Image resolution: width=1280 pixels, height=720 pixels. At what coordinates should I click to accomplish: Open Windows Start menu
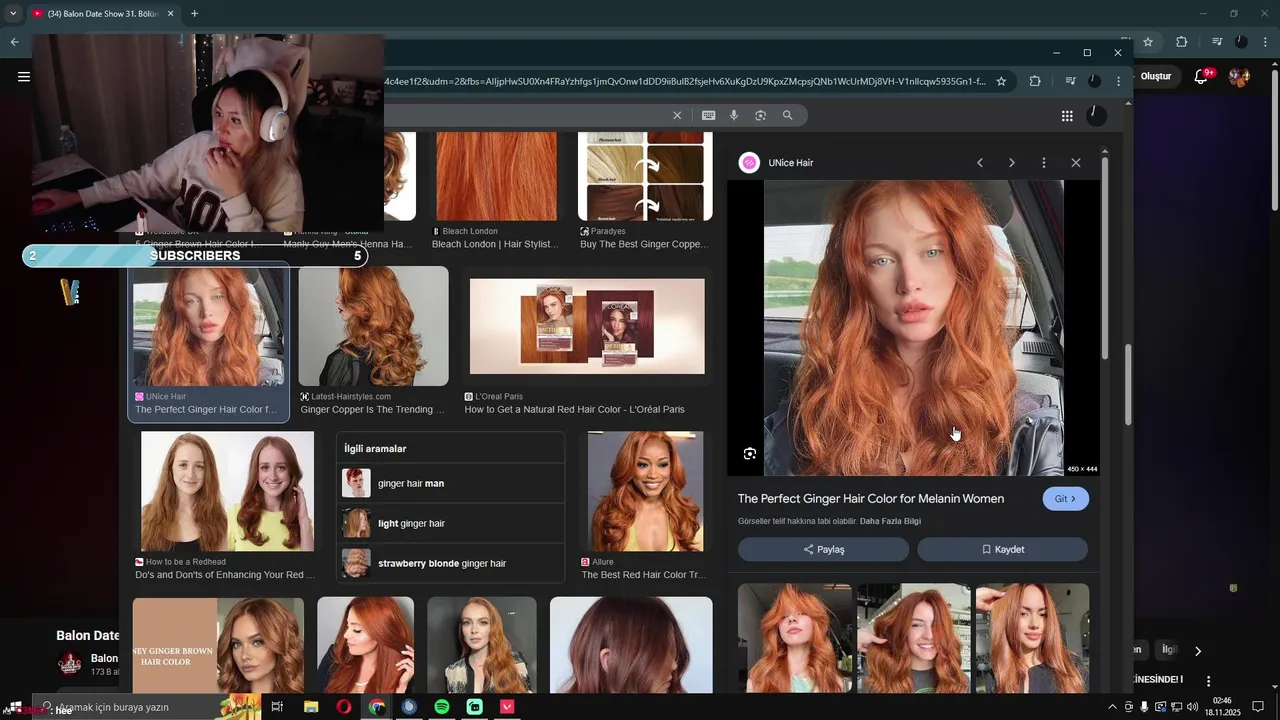click(x=14, y=707)
